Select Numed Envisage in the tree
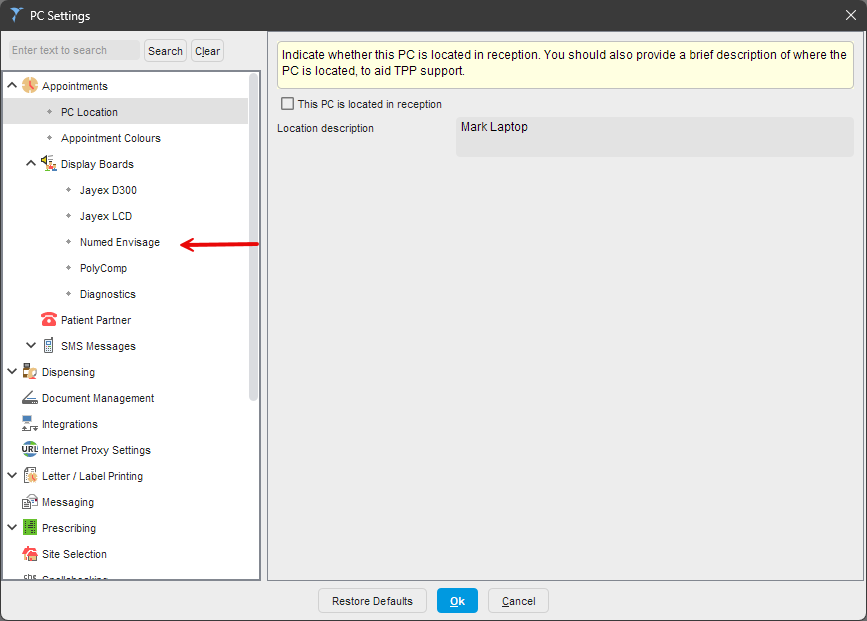 point(119,242)
